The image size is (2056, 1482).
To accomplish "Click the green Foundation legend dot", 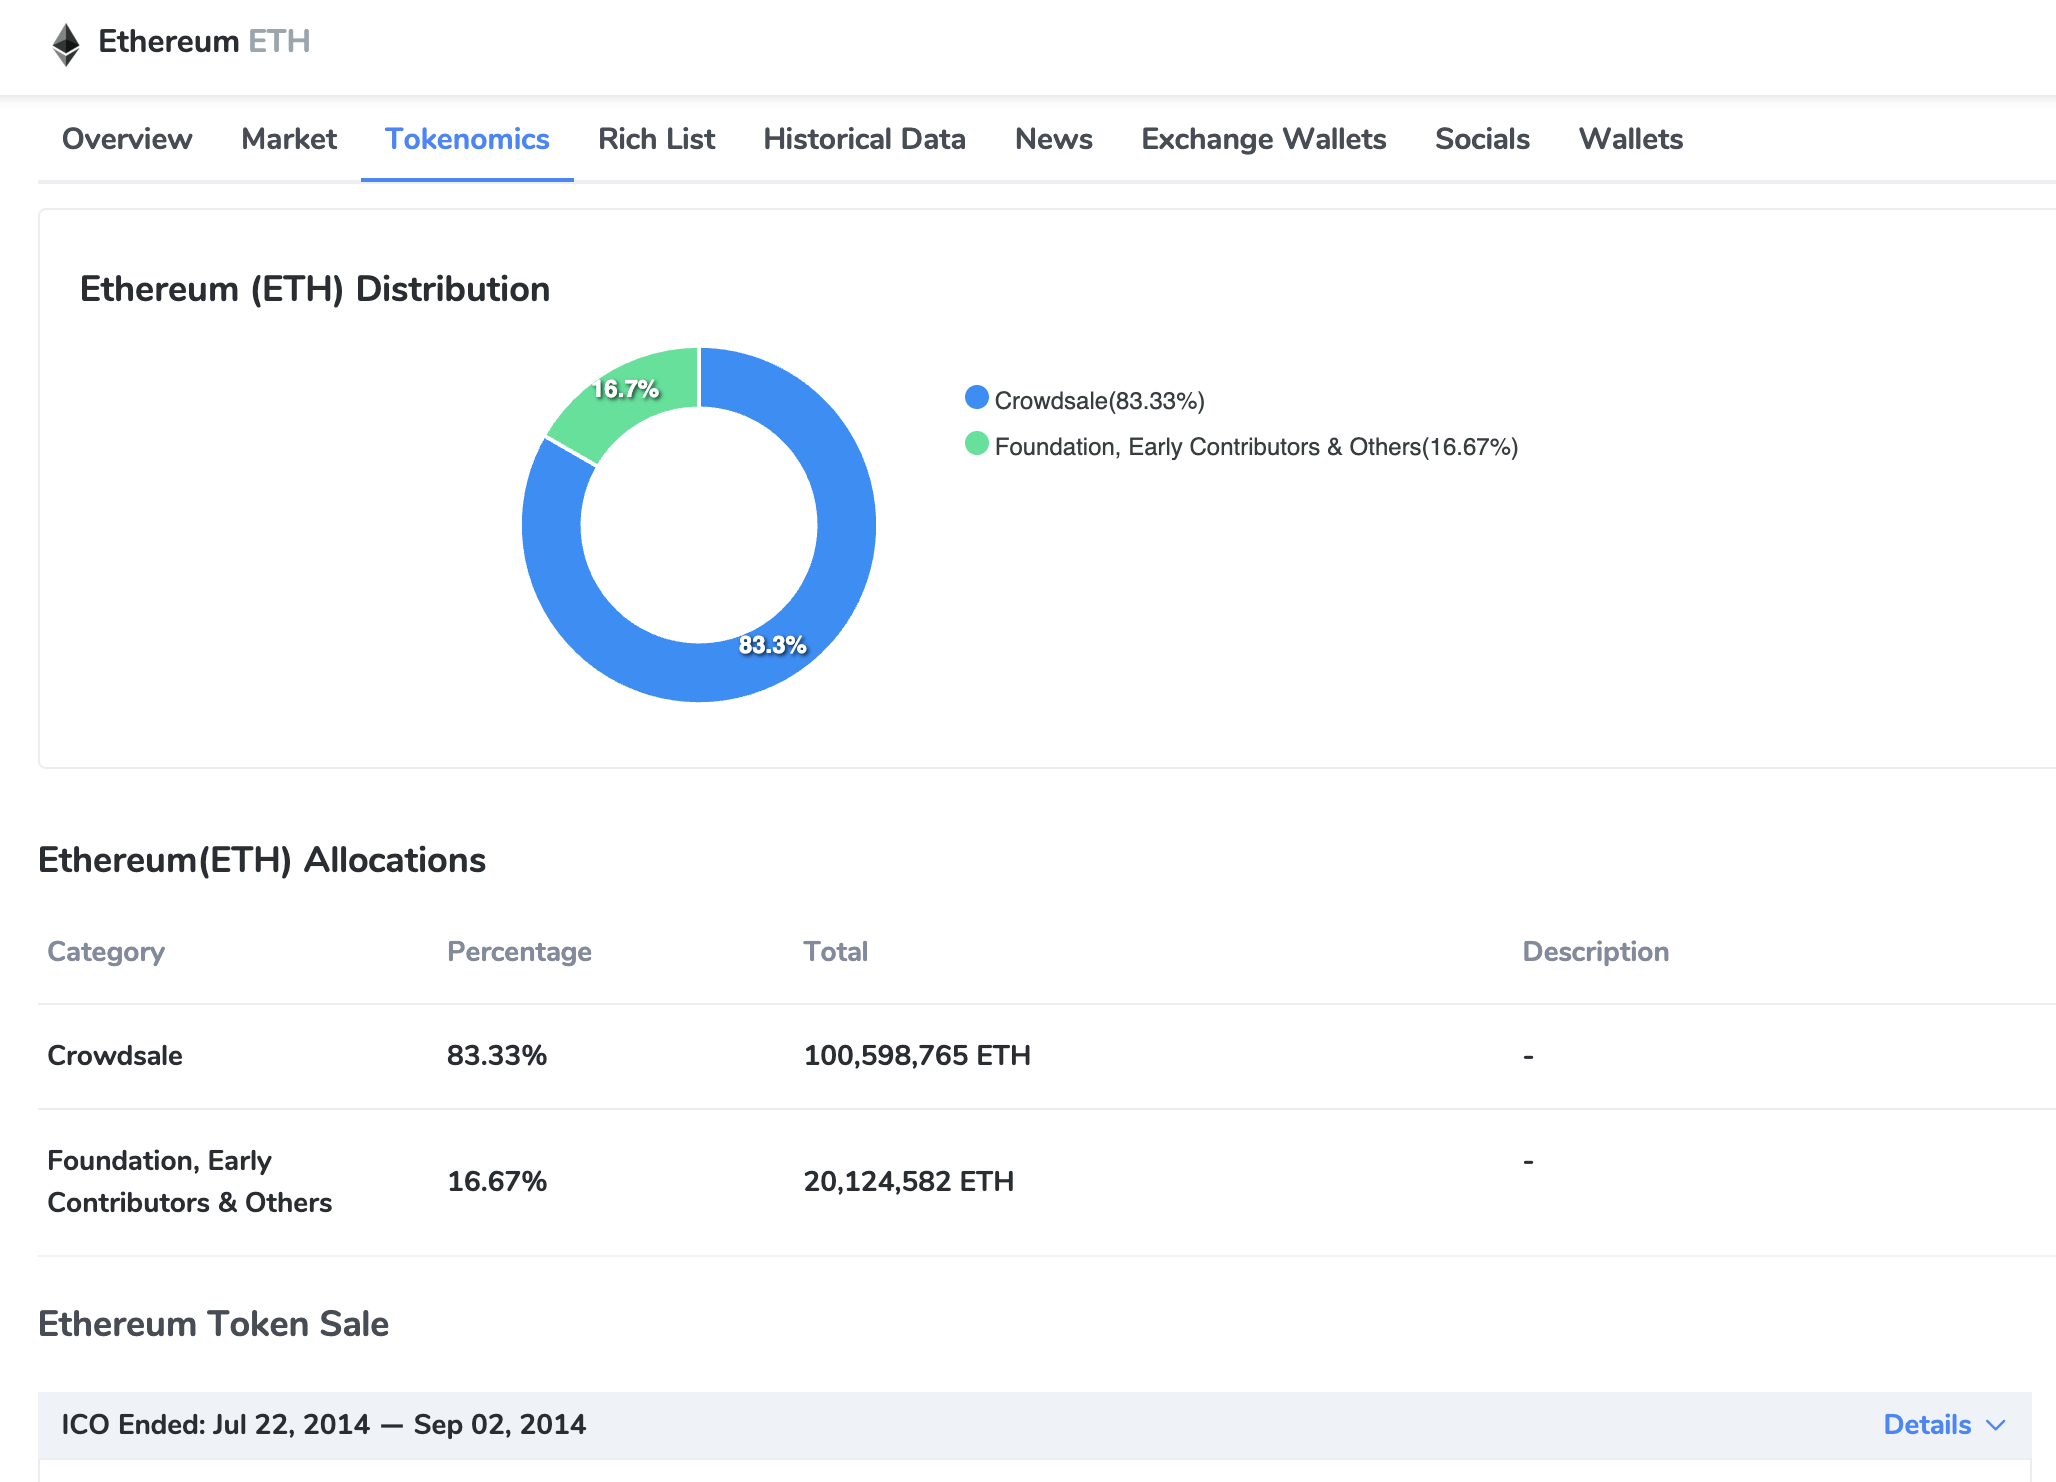I will point(976,444).
